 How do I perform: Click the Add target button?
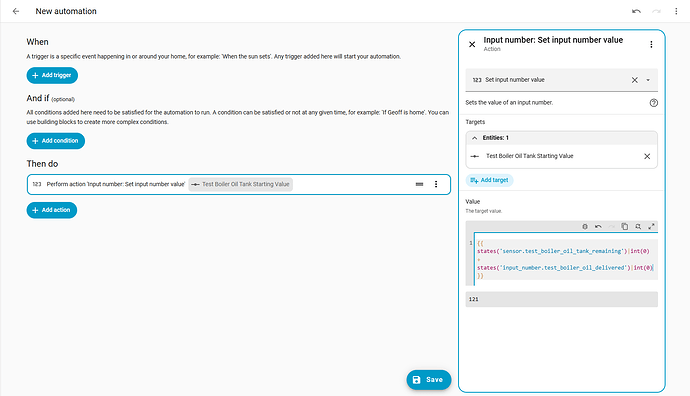489,180
